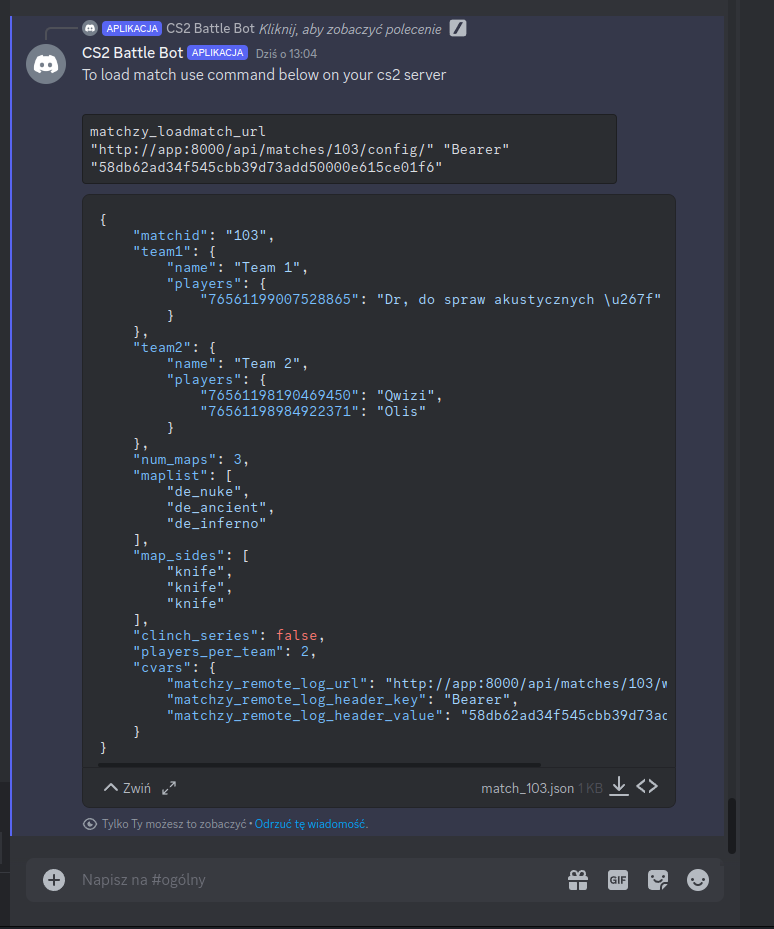Image resolution: width=774 pixels, height=929 pixels.
Task: Expand the file preview to fullscreen
Action: point(169,788)
